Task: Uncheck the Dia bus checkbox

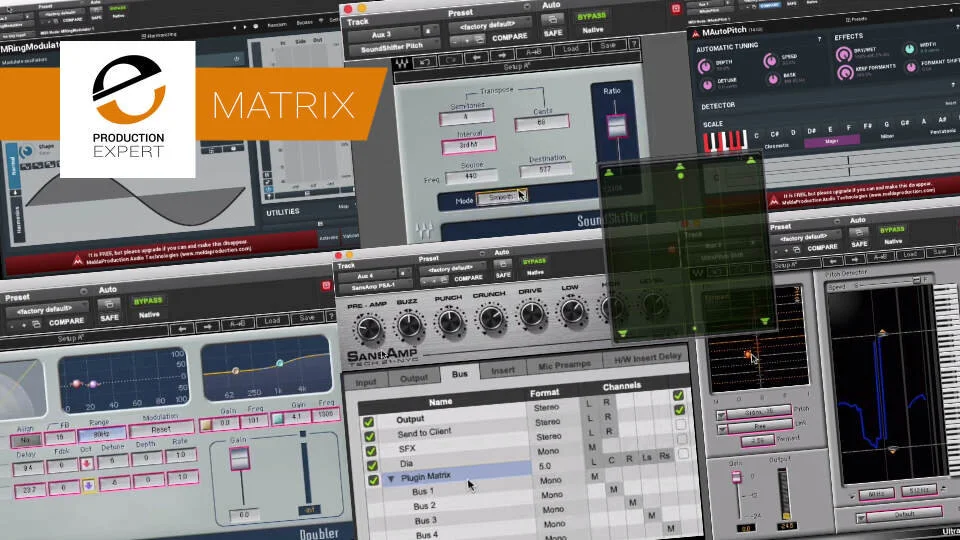Action: click(372, 466)
